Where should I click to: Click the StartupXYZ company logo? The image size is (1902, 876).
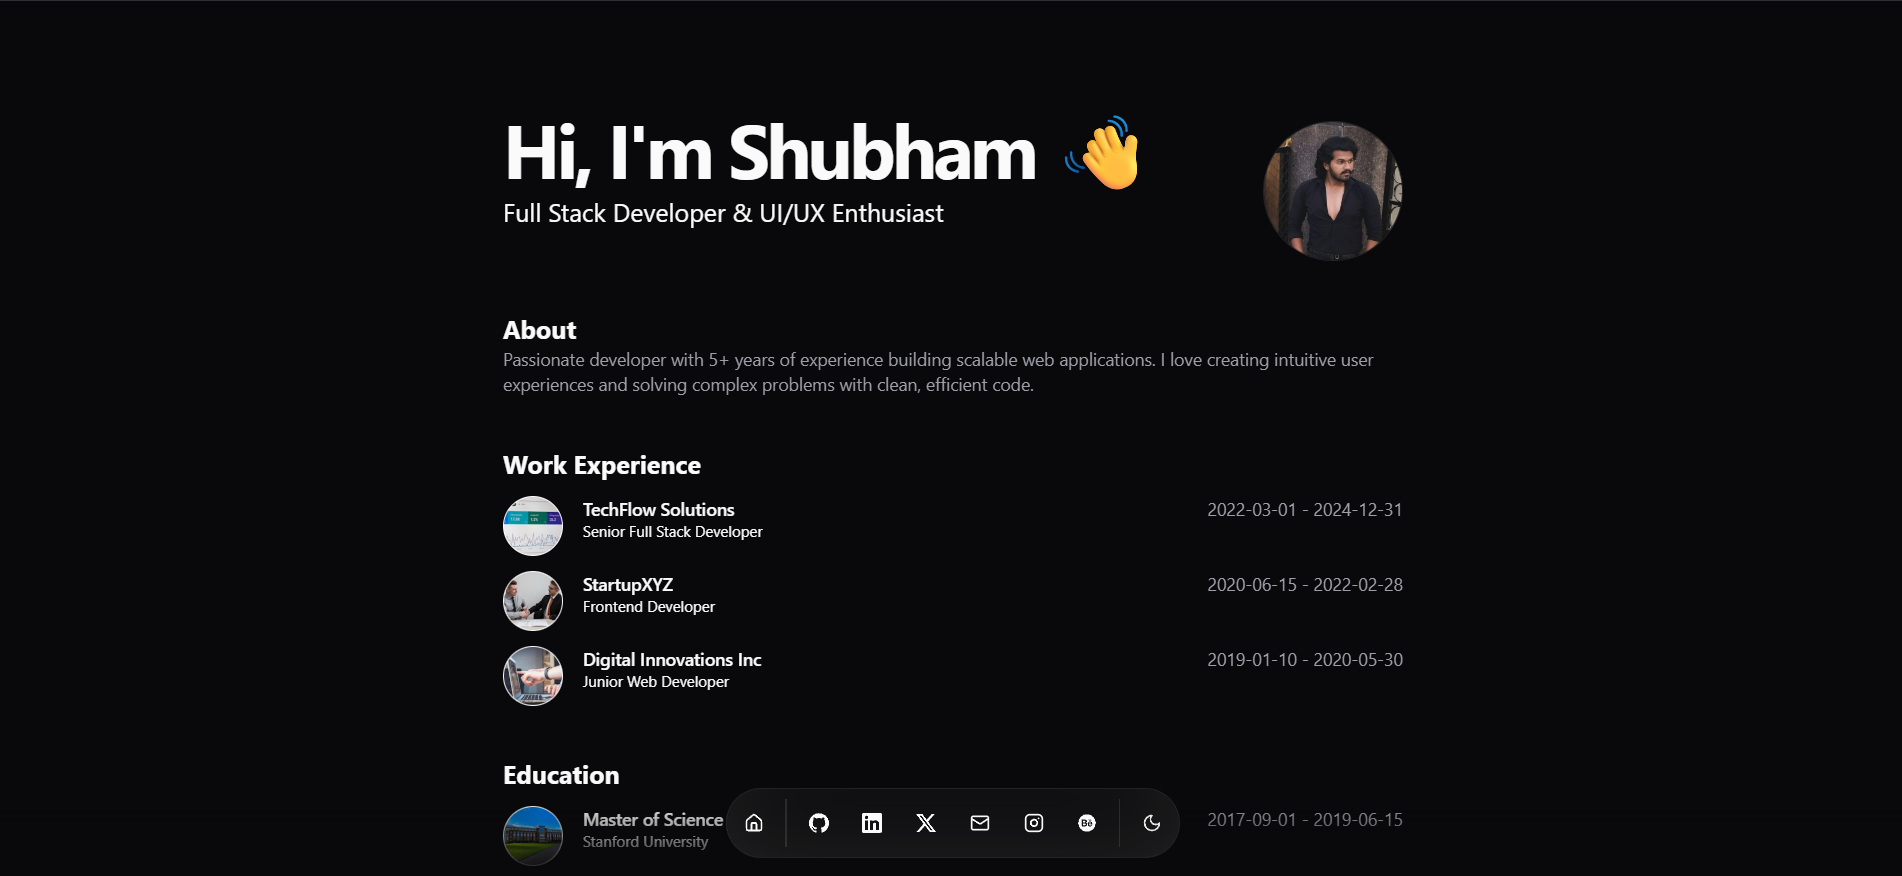coord(533,601)
